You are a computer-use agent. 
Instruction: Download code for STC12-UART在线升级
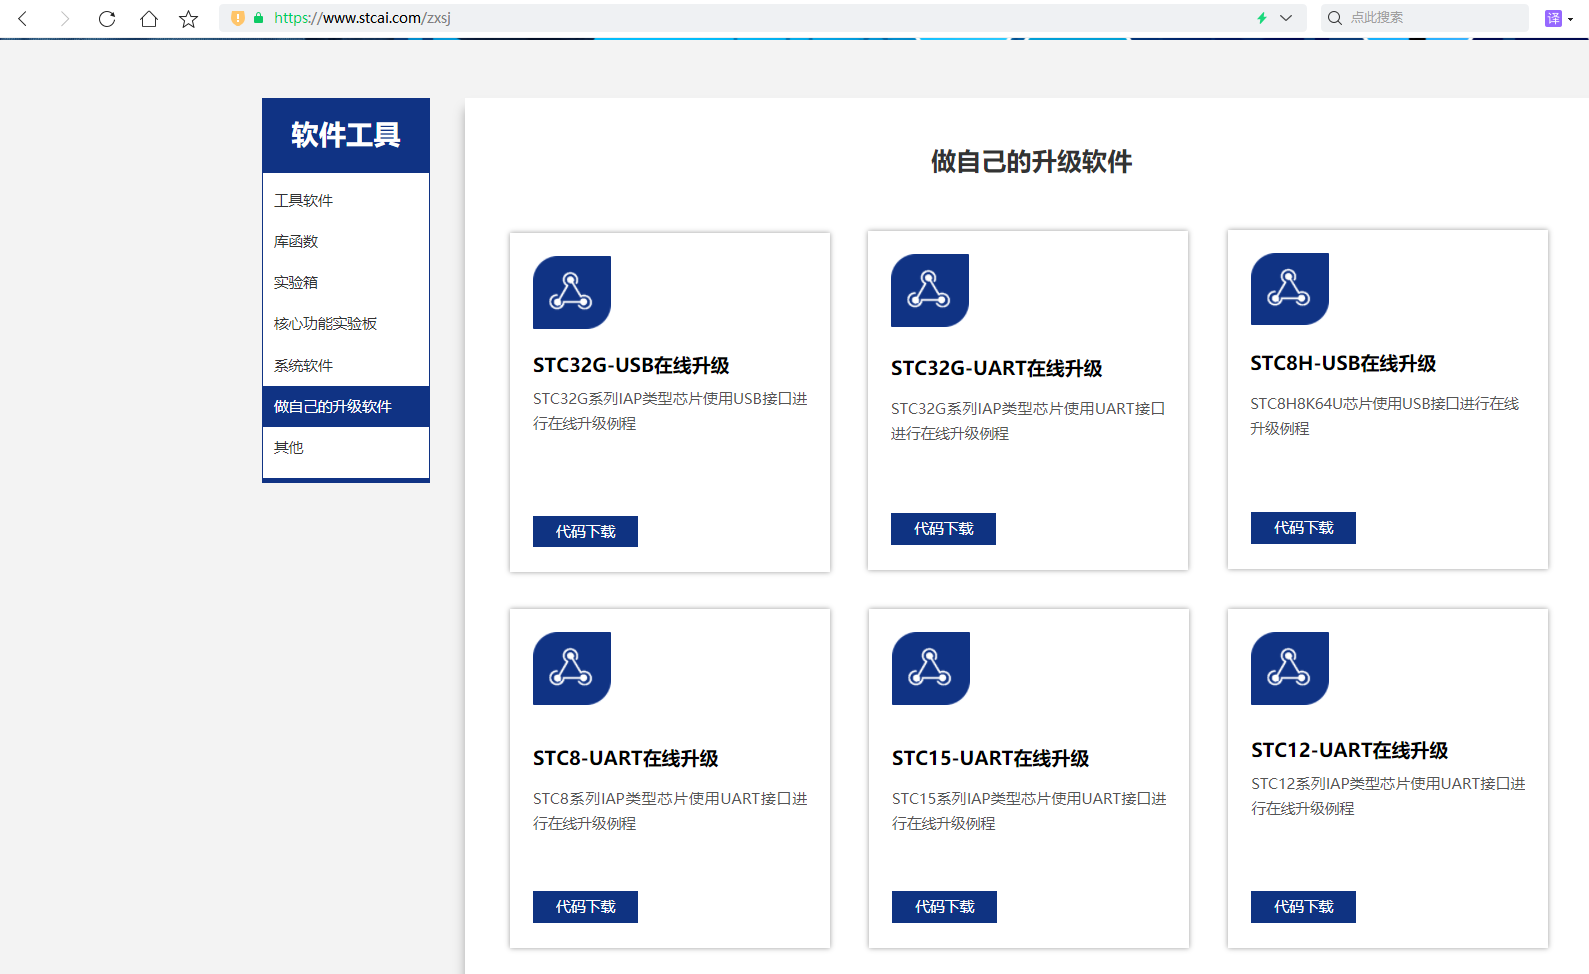(x=1303, y=907)
